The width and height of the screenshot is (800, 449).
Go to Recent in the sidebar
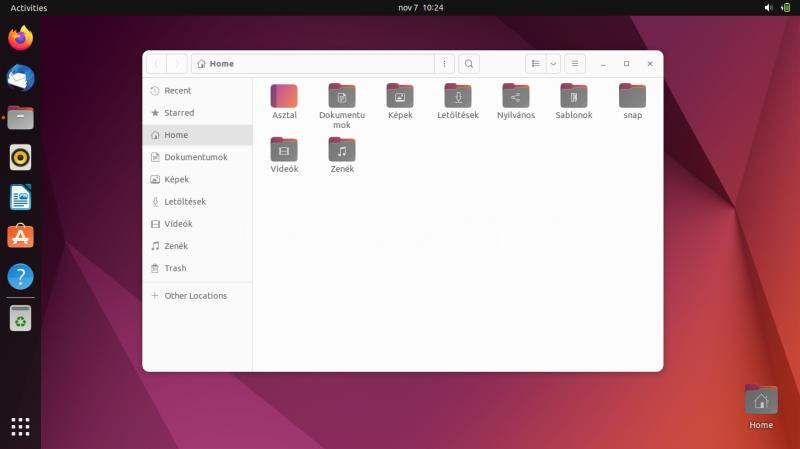point(177,91)
